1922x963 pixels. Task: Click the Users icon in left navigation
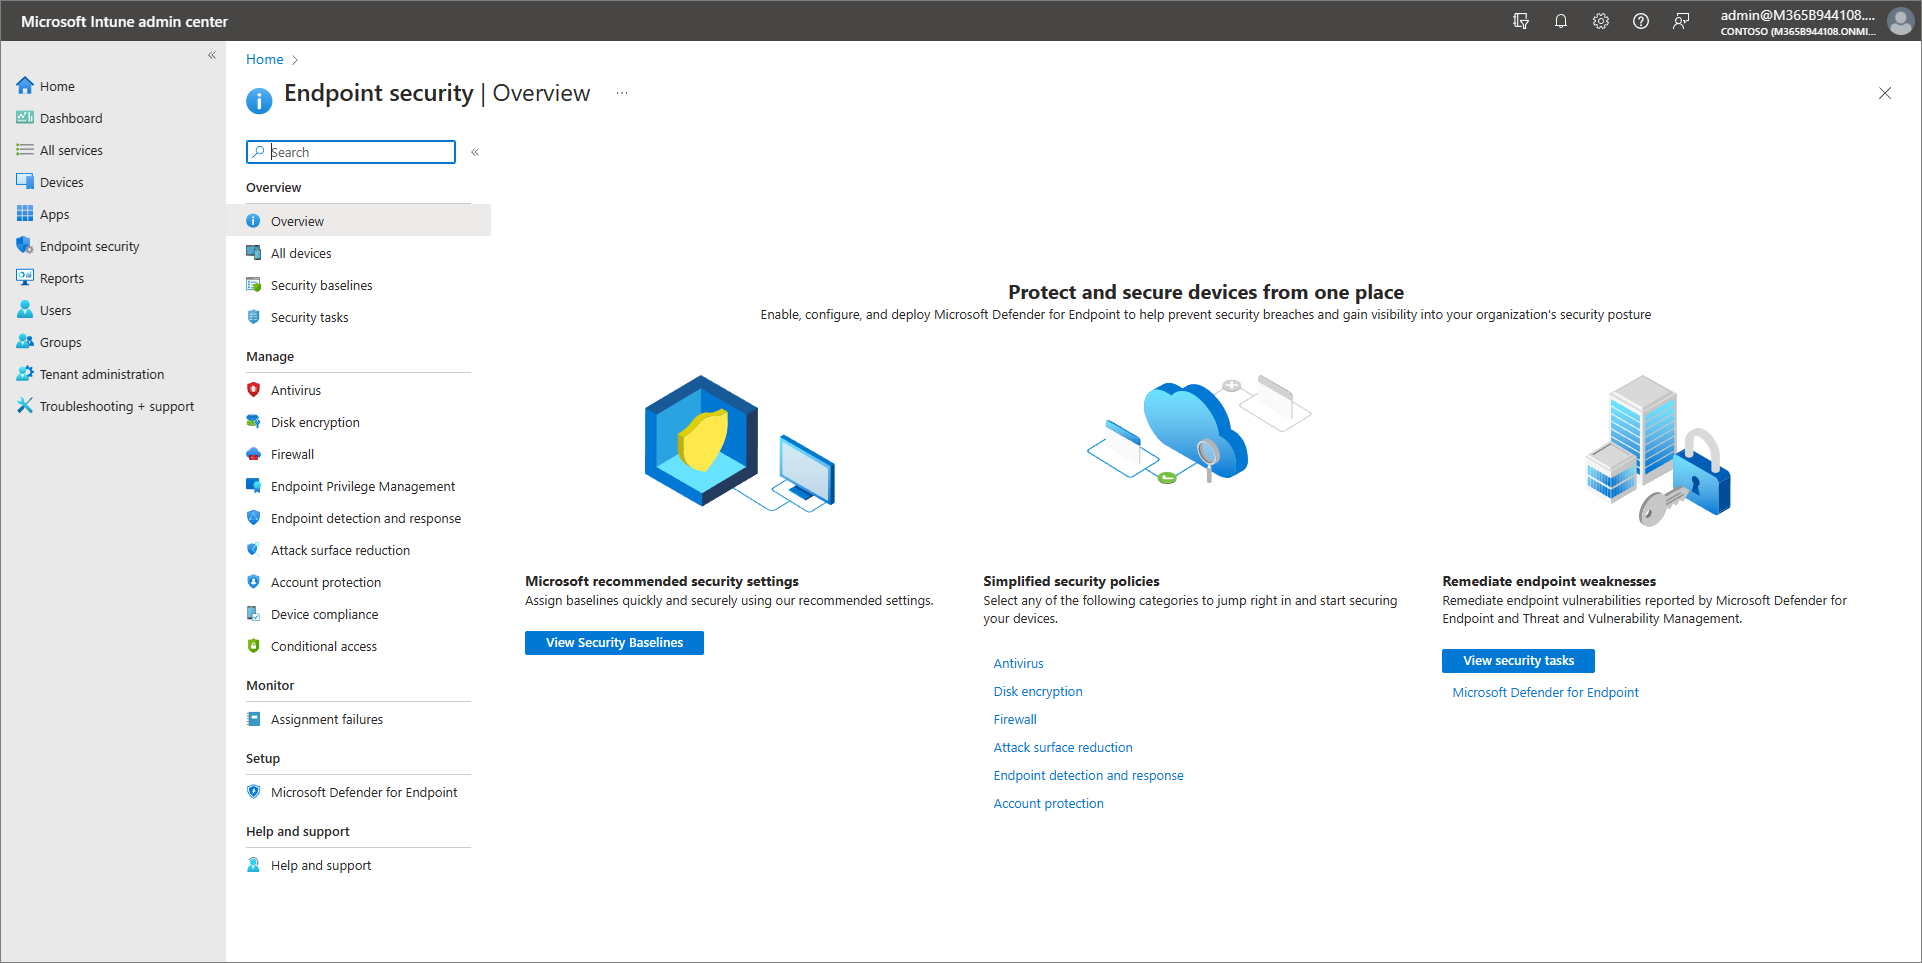tap(25, 310)
